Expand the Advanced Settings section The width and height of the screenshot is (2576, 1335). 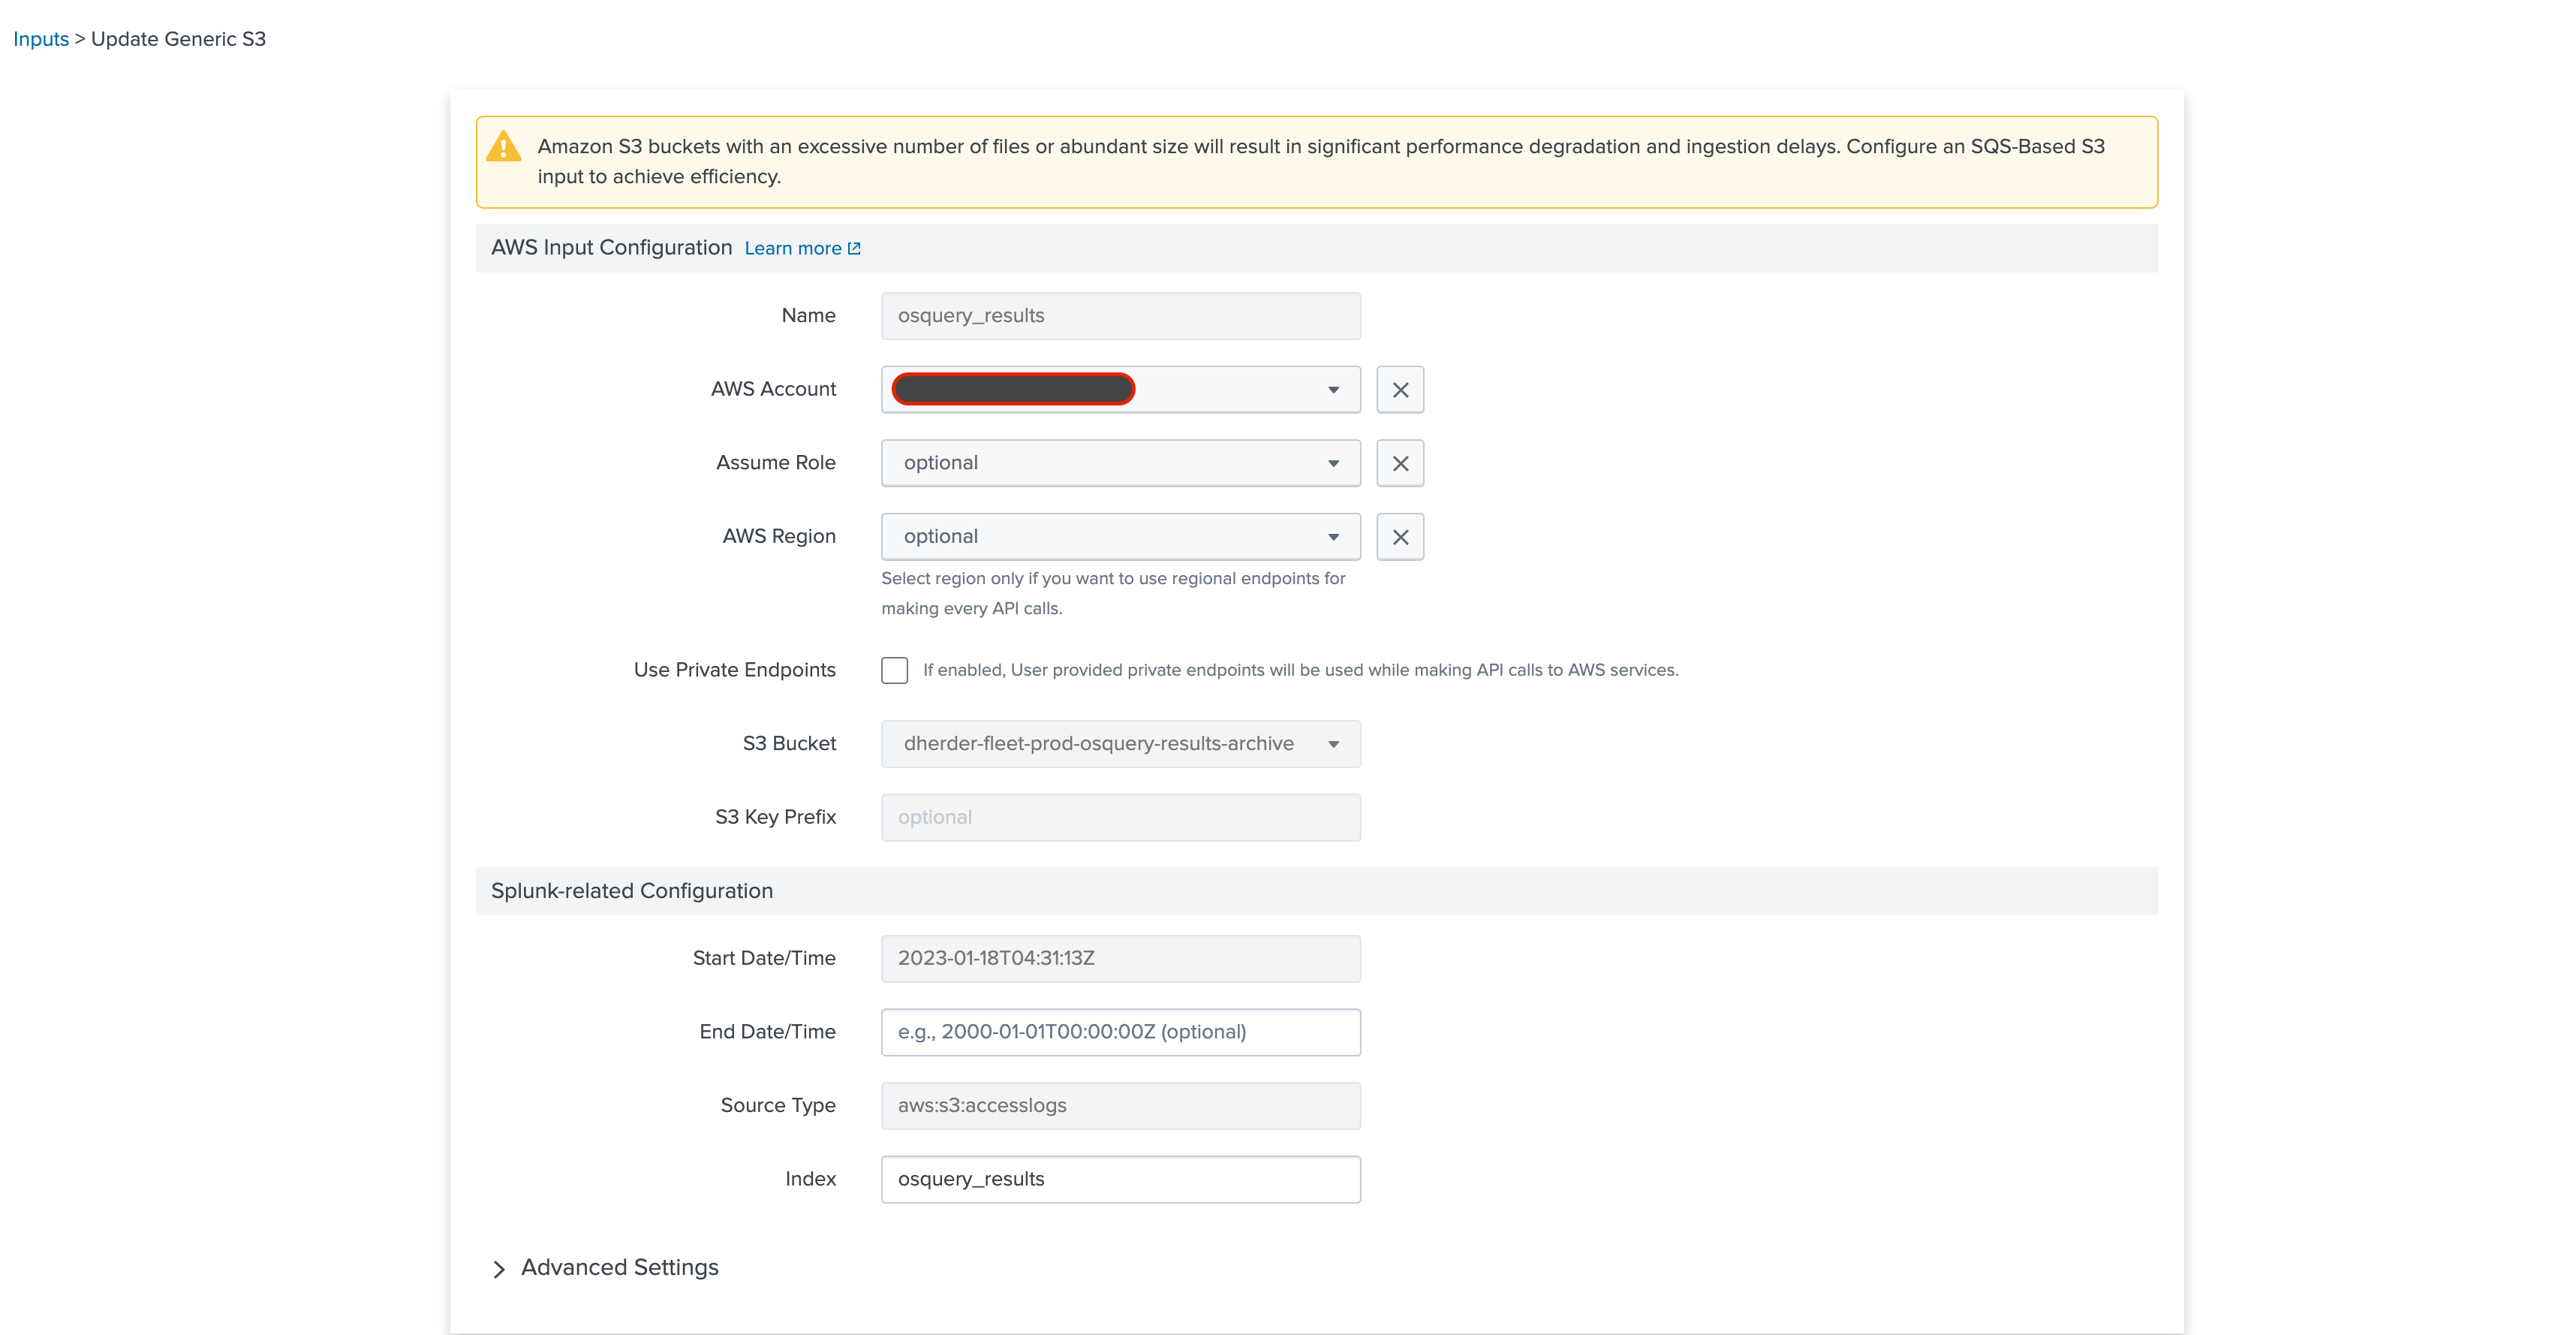pos(604,1267)
